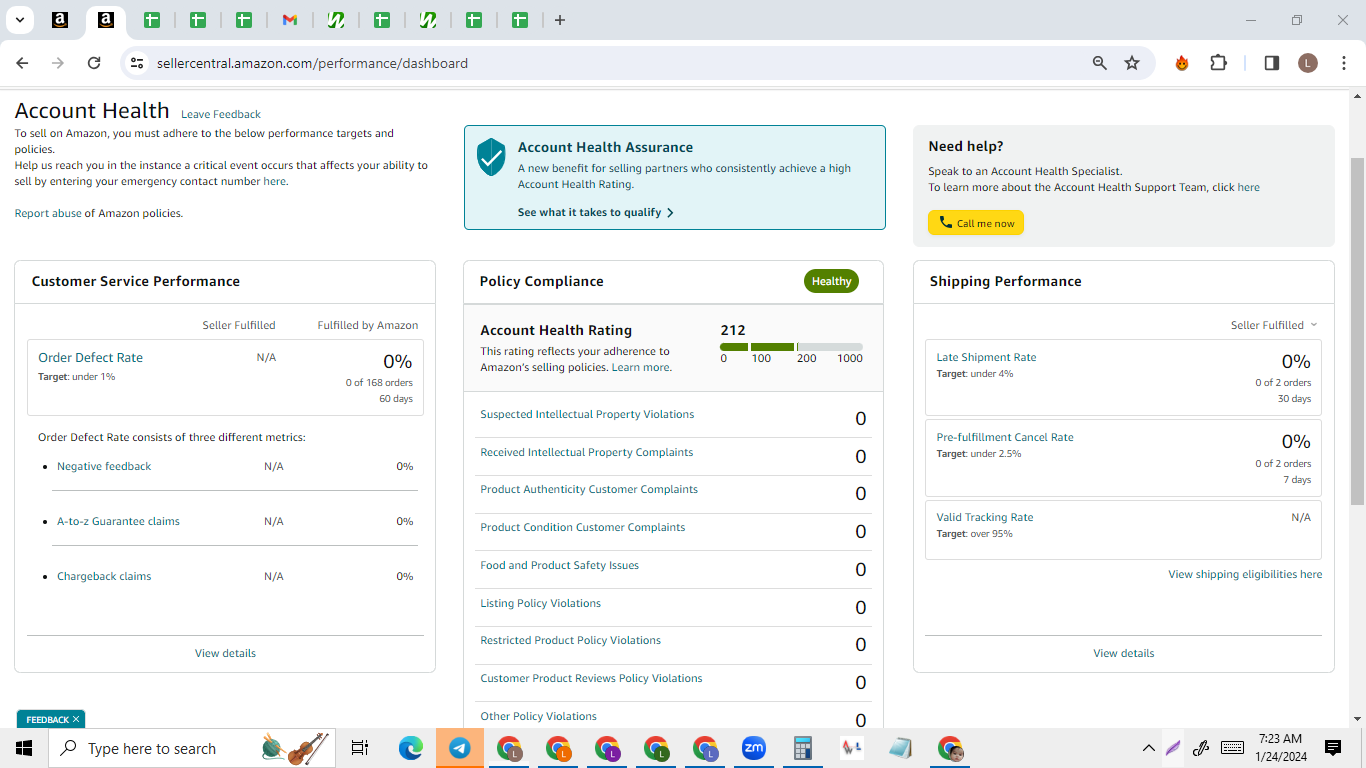This screenshot has width=1366, height=768.
Task: Close the FEEDBACK tab with X
Action: point(76,719)
